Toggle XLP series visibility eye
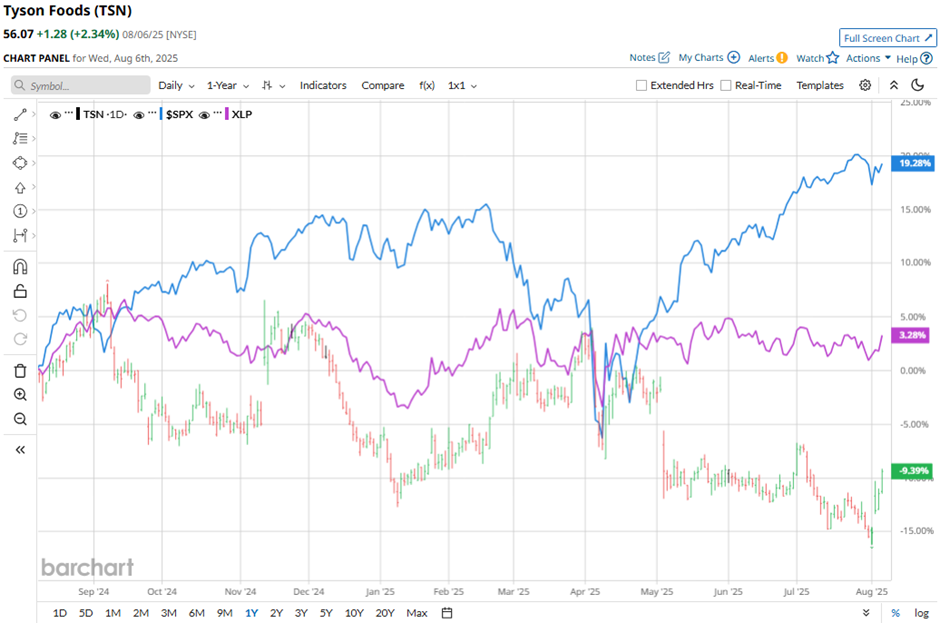Image resolution: width=940 pixels, height=623 pixels. coord(204,115)
